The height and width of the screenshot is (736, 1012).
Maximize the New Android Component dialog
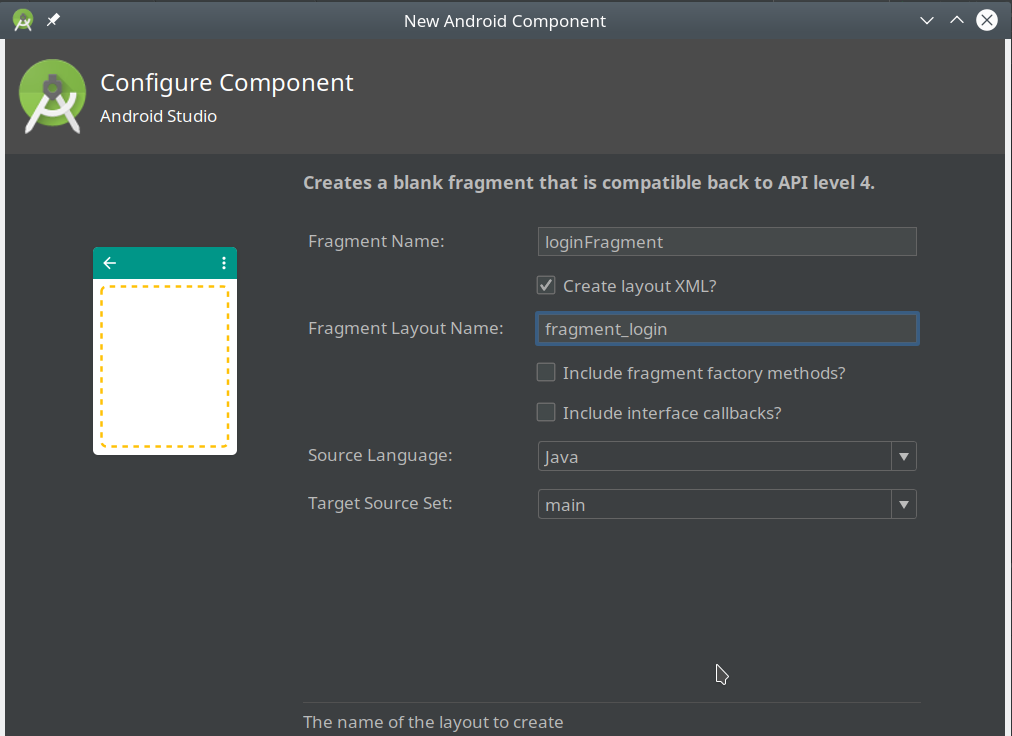[x=957, y=21]
